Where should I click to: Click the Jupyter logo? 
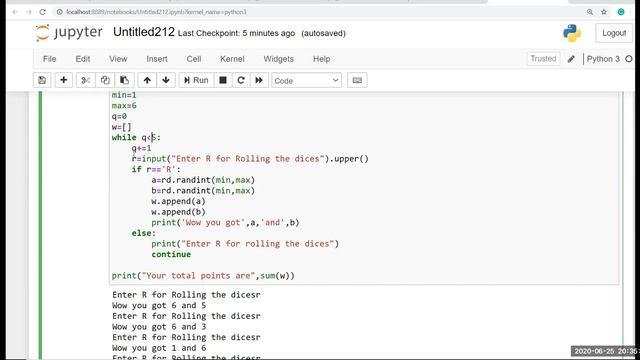tap(69, 33)
